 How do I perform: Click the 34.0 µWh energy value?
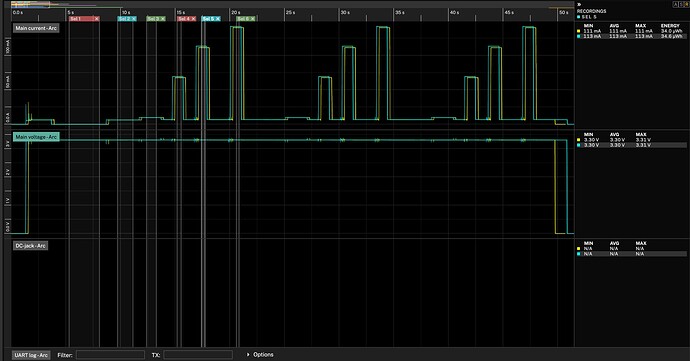672,31
